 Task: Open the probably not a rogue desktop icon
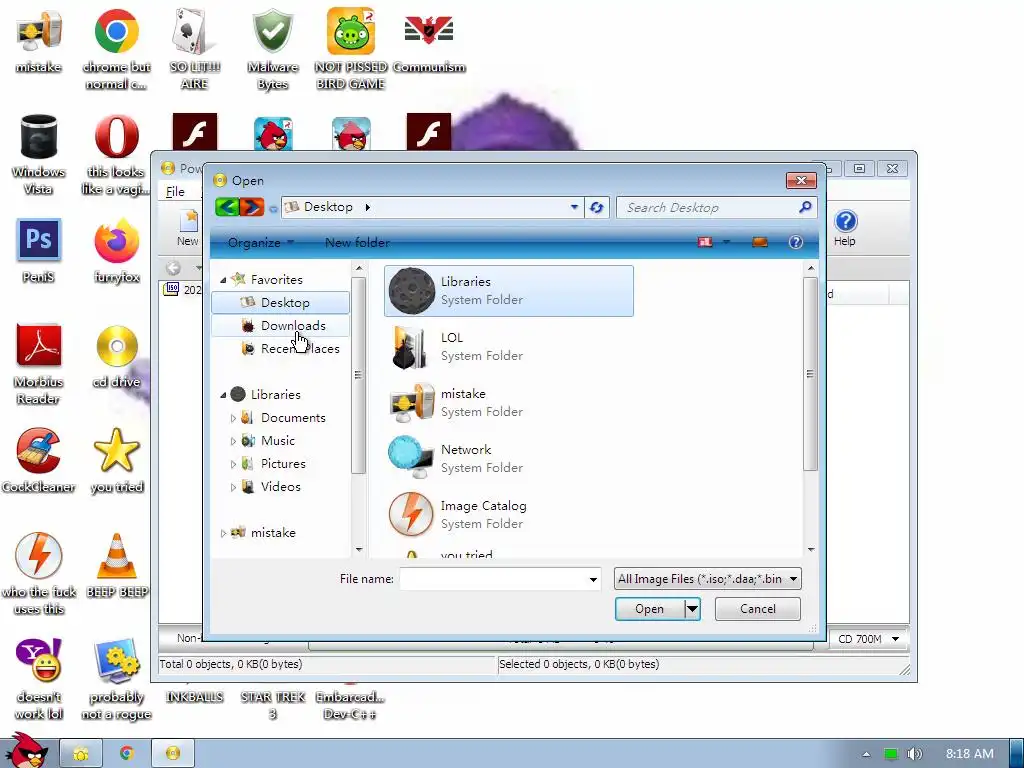(x=116, y=679)
